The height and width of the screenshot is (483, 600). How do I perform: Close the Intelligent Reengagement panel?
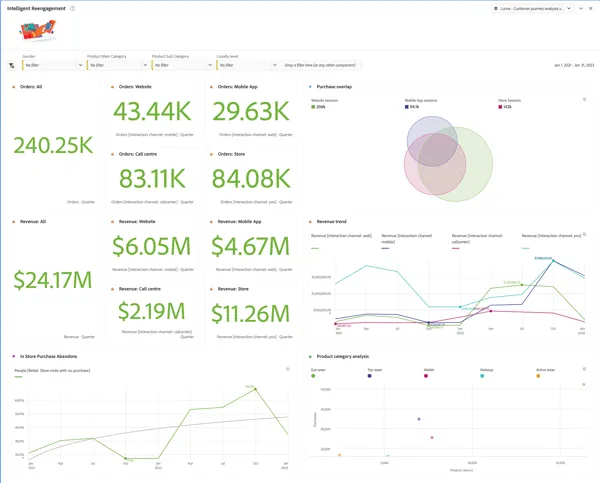(590, 8)
